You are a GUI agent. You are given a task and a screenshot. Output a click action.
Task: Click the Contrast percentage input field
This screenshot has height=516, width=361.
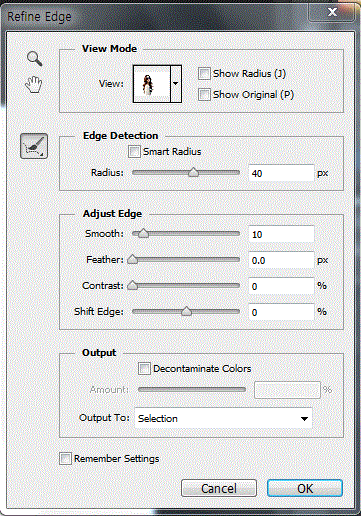(x=281, y=286)
